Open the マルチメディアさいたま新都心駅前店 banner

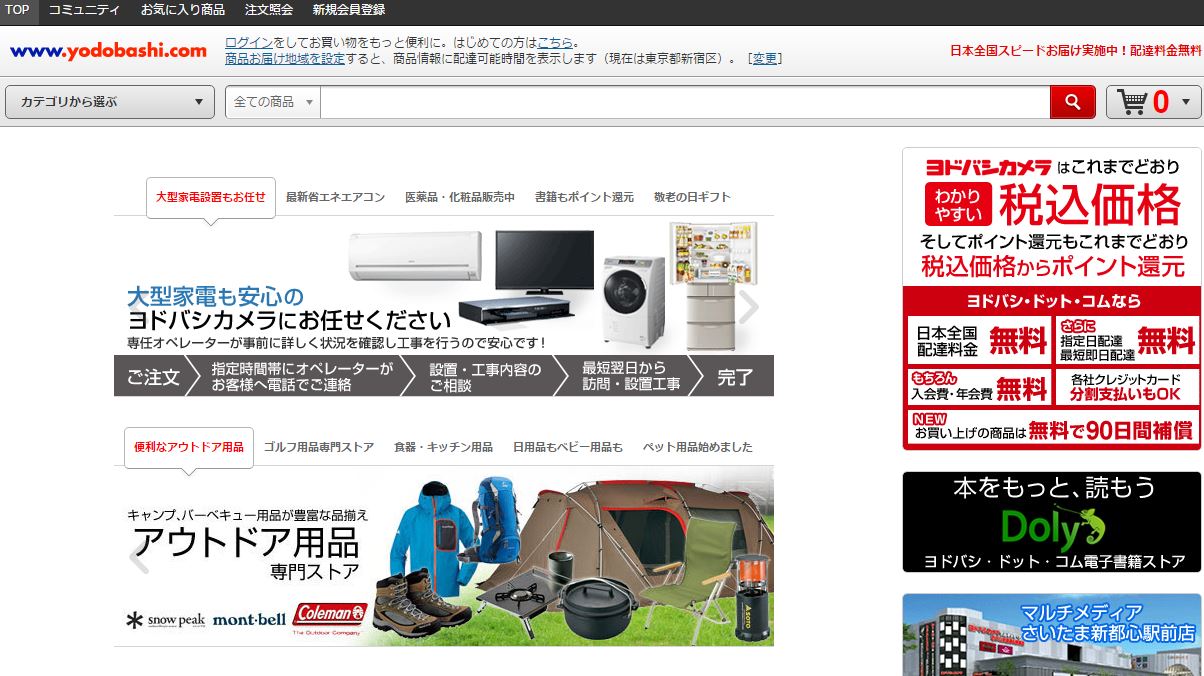coord(1051,635)
